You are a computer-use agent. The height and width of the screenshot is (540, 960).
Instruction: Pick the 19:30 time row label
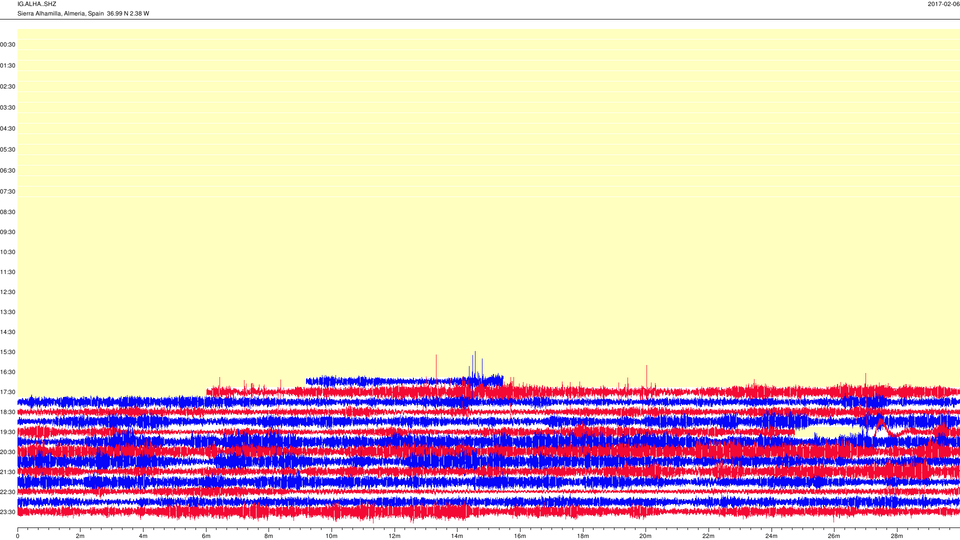7,432
